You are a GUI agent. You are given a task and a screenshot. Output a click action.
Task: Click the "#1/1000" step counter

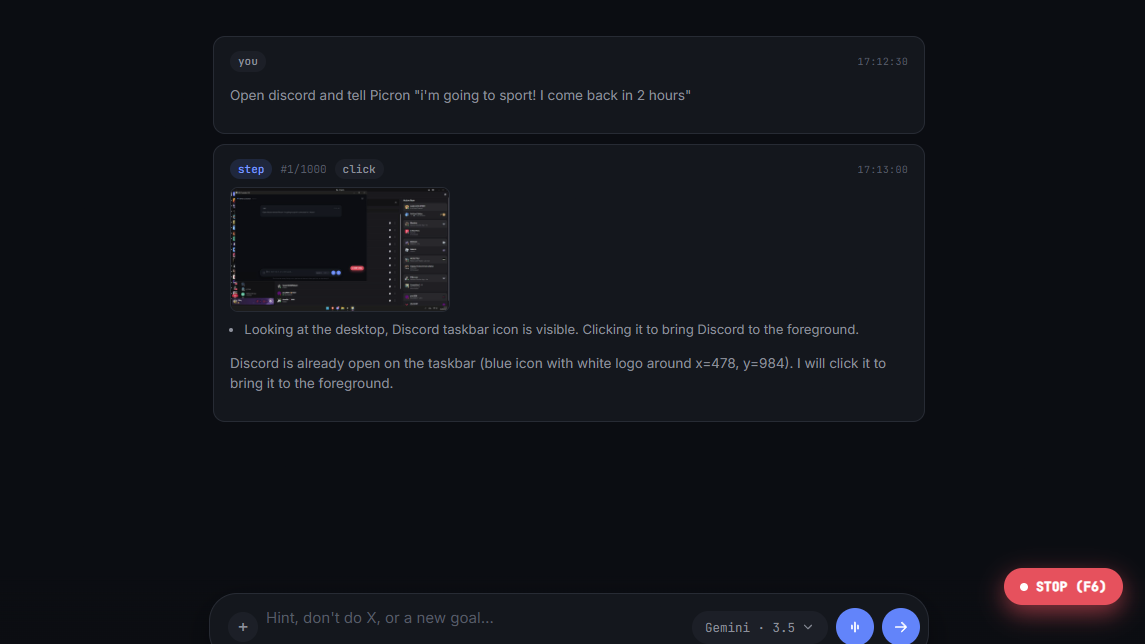(x=303, y=169)
